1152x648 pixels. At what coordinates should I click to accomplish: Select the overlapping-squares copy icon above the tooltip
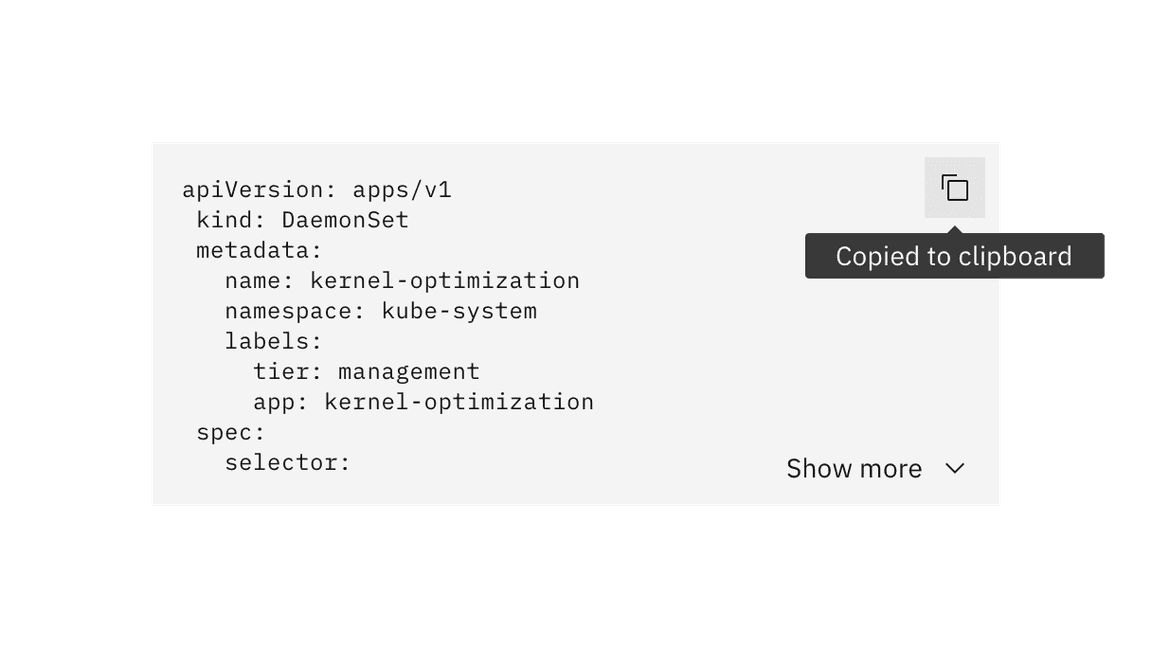pos(954,187)
